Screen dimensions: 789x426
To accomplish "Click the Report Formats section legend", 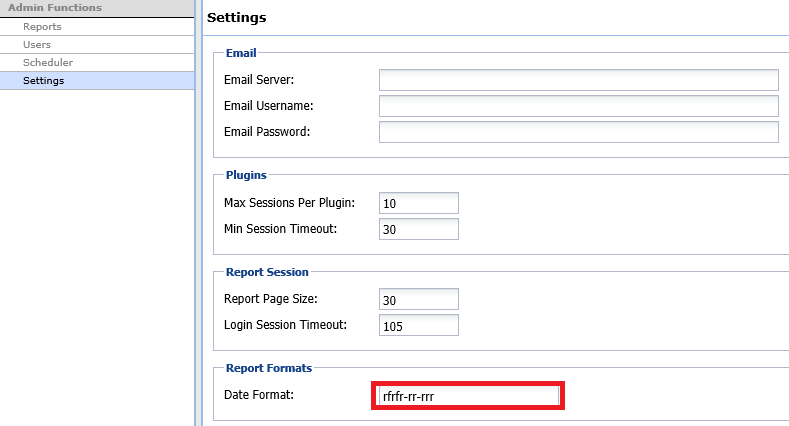I will (x=269, y=368).
